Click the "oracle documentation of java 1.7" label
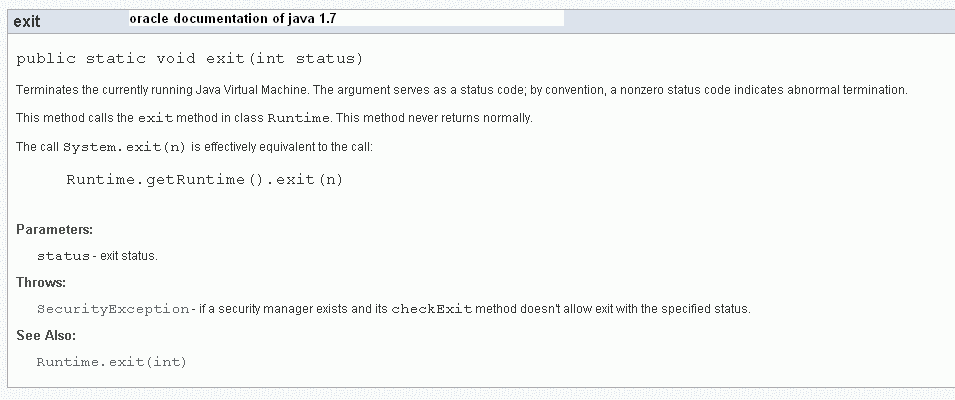Image resolution: width=955 pixels, height=400 pixels. tap(240, 19)
